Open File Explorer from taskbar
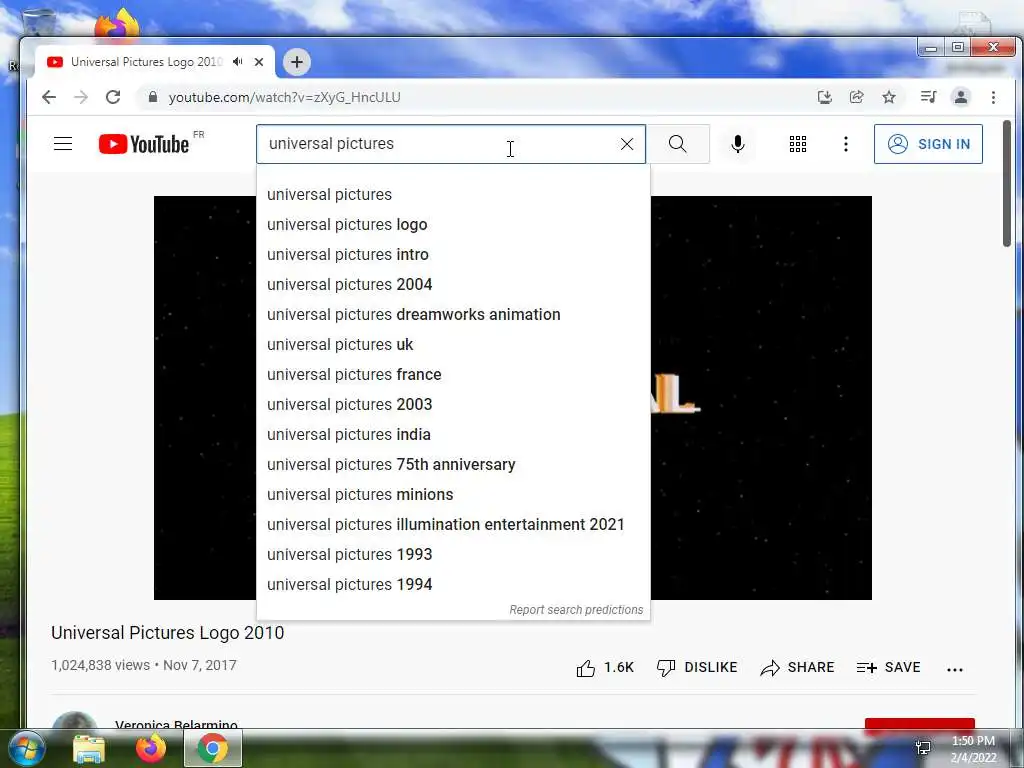 click(89, 748)
